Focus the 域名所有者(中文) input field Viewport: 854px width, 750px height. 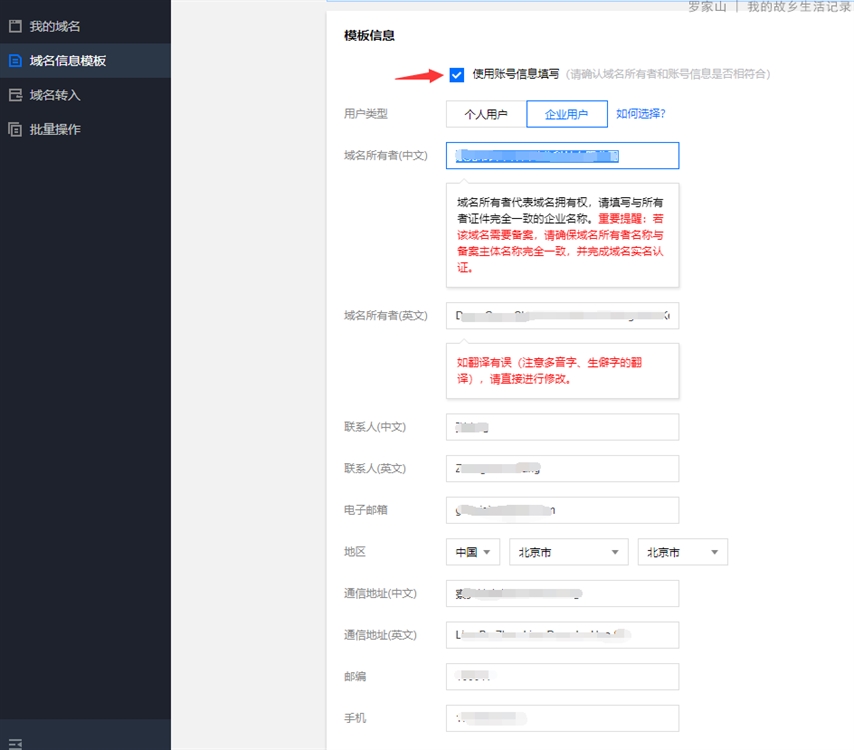click(562, 155)
